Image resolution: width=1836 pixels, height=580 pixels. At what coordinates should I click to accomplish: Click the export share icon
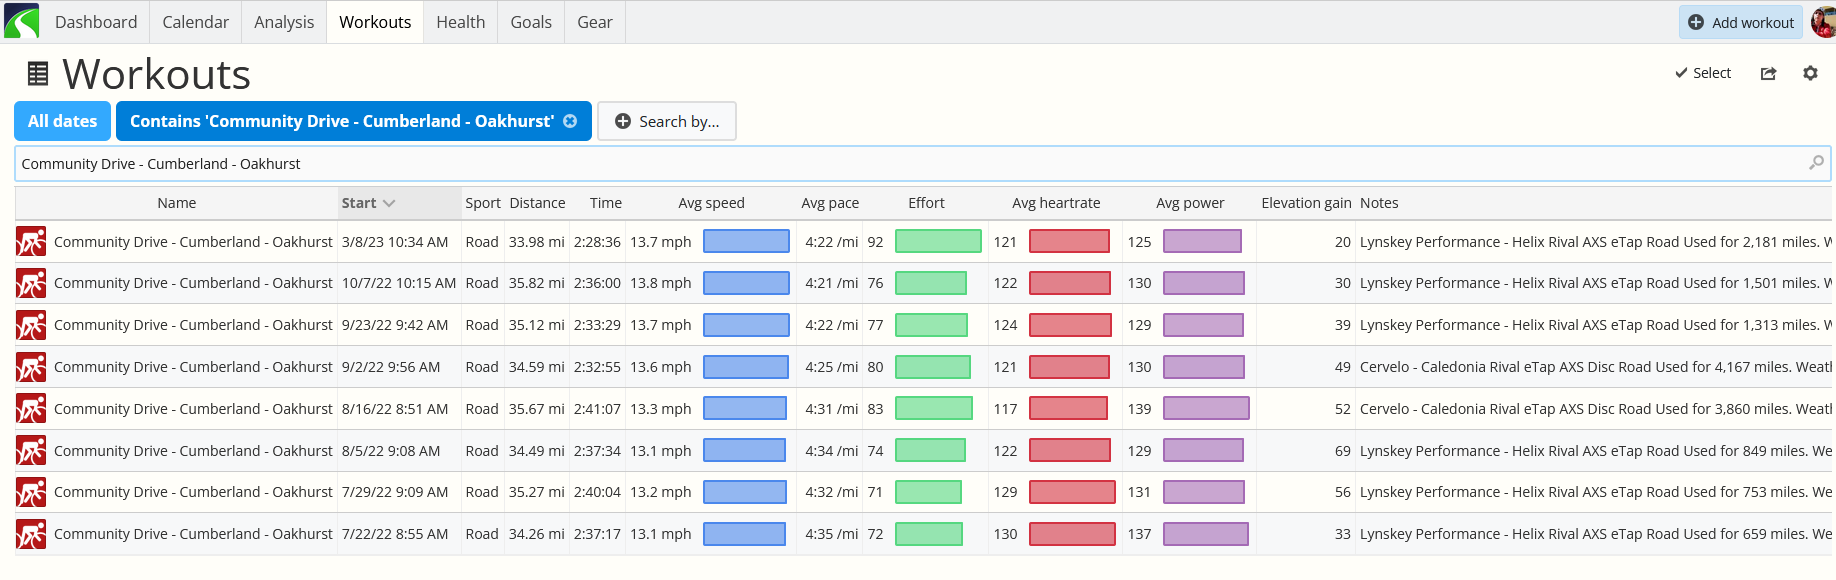coord(1768,73)
